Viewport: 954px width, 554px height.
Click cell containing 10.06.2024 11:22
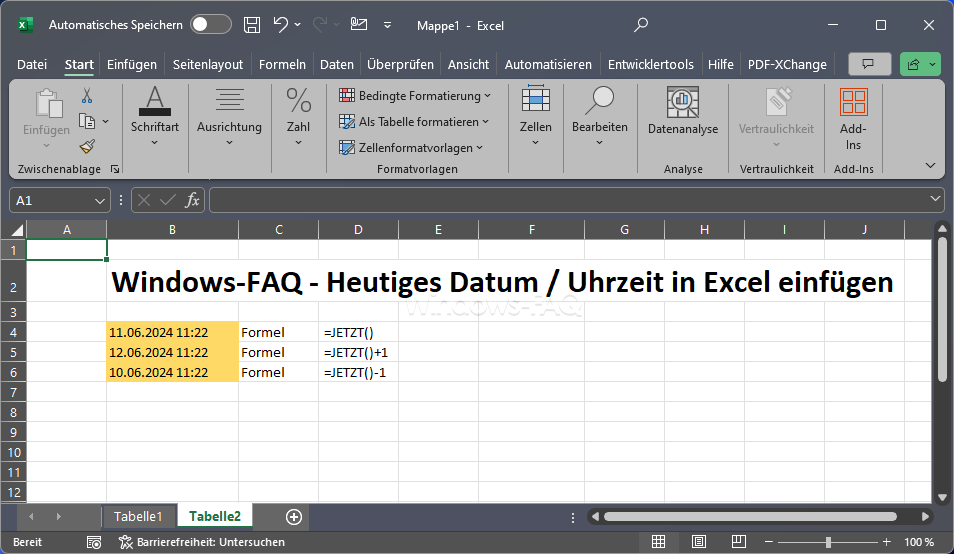[172, 372]
